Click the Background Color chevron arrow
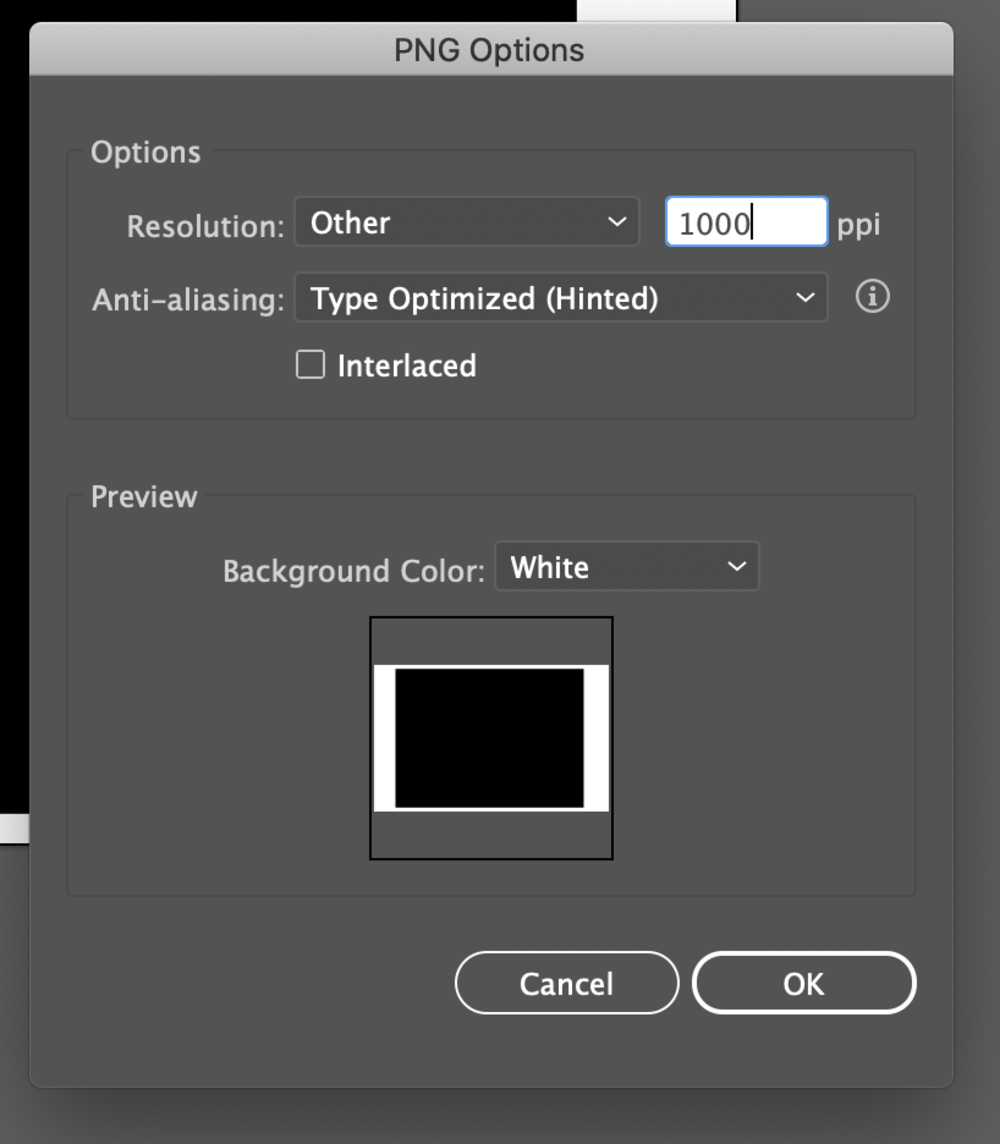This screenshot has width=1000, height=1144. pos(737,566)
